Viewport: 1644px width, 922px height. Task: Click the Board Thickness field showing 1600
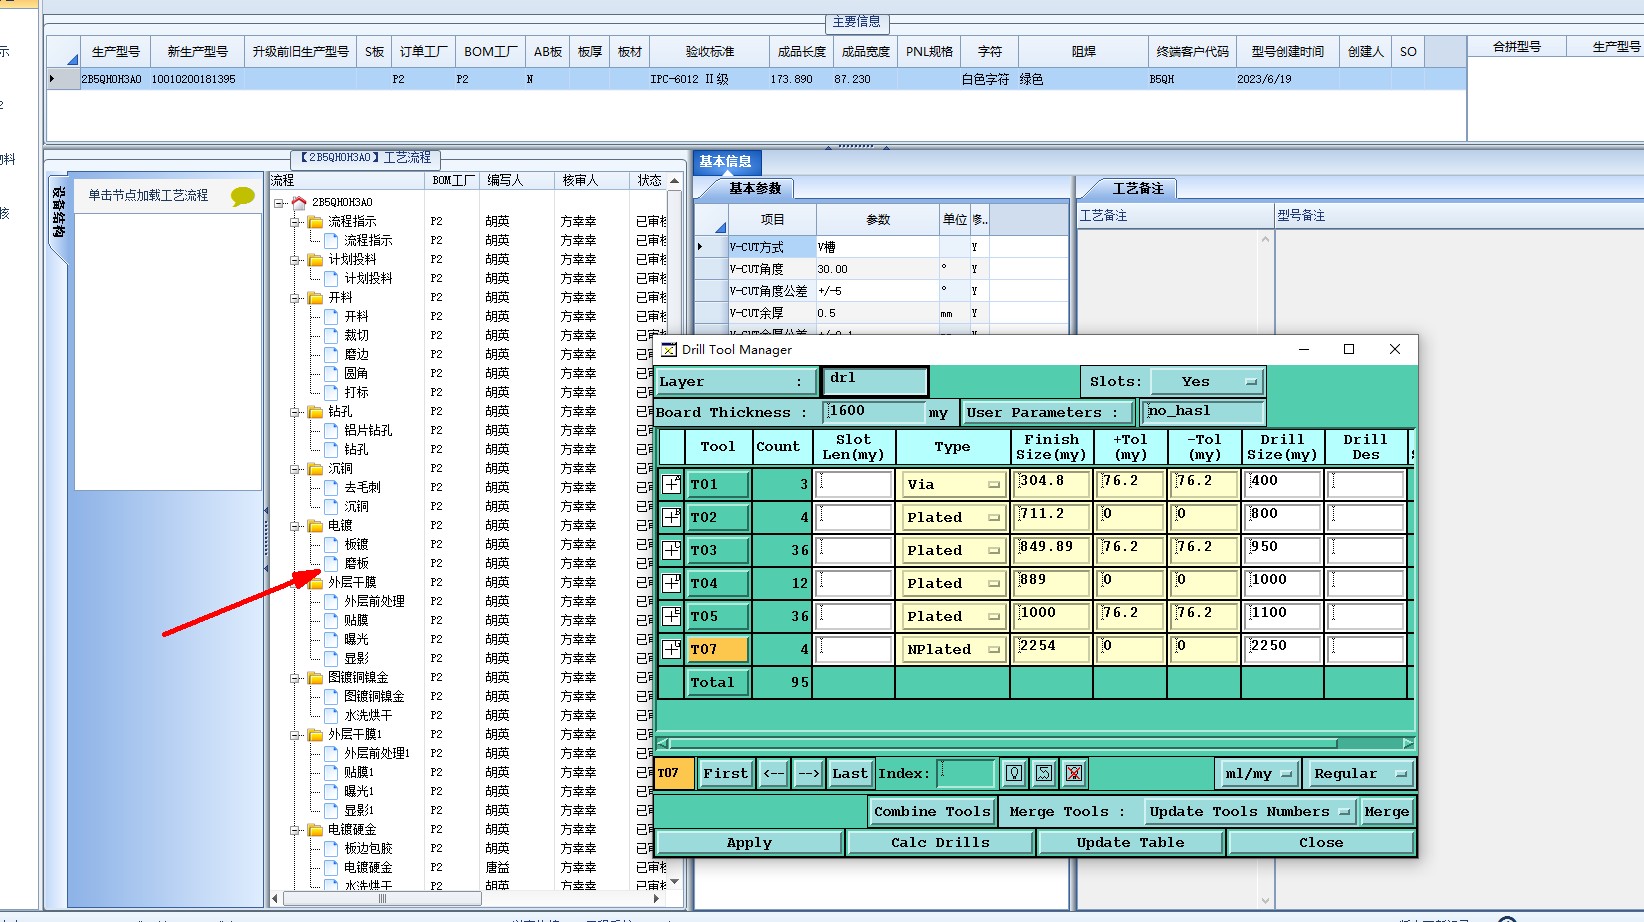[x=875, y=412]
